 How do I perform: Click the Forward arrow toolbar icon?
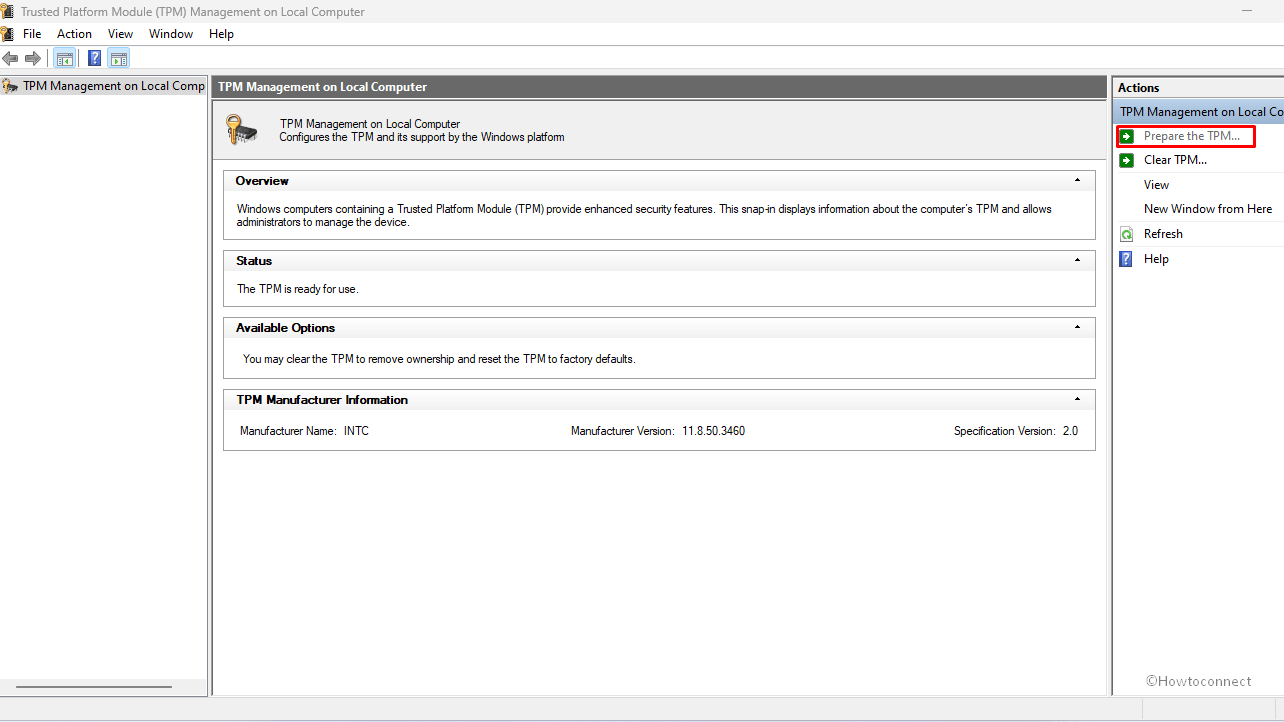[33, 58]
